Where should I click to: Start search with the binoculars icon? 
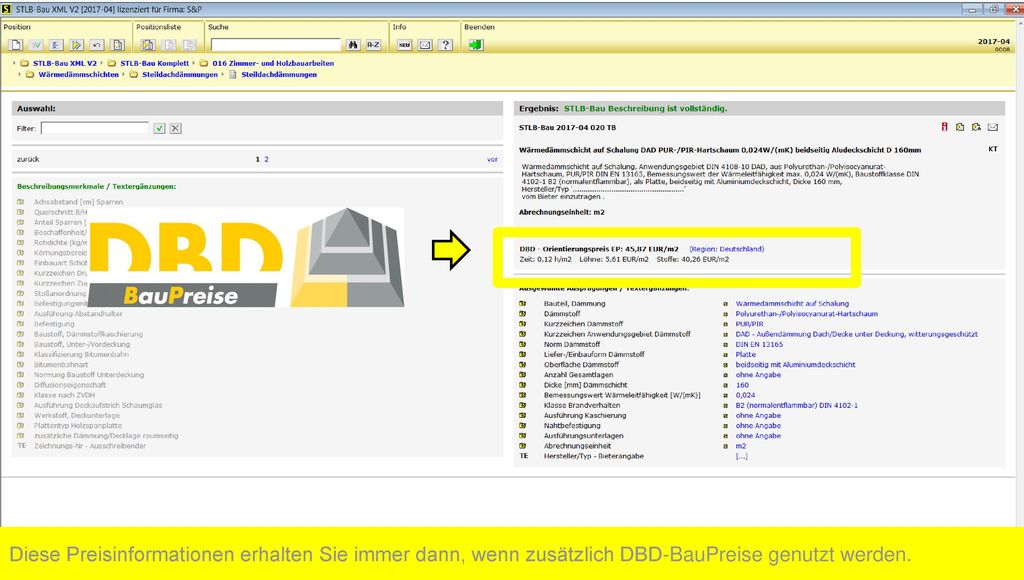point(353,45)
